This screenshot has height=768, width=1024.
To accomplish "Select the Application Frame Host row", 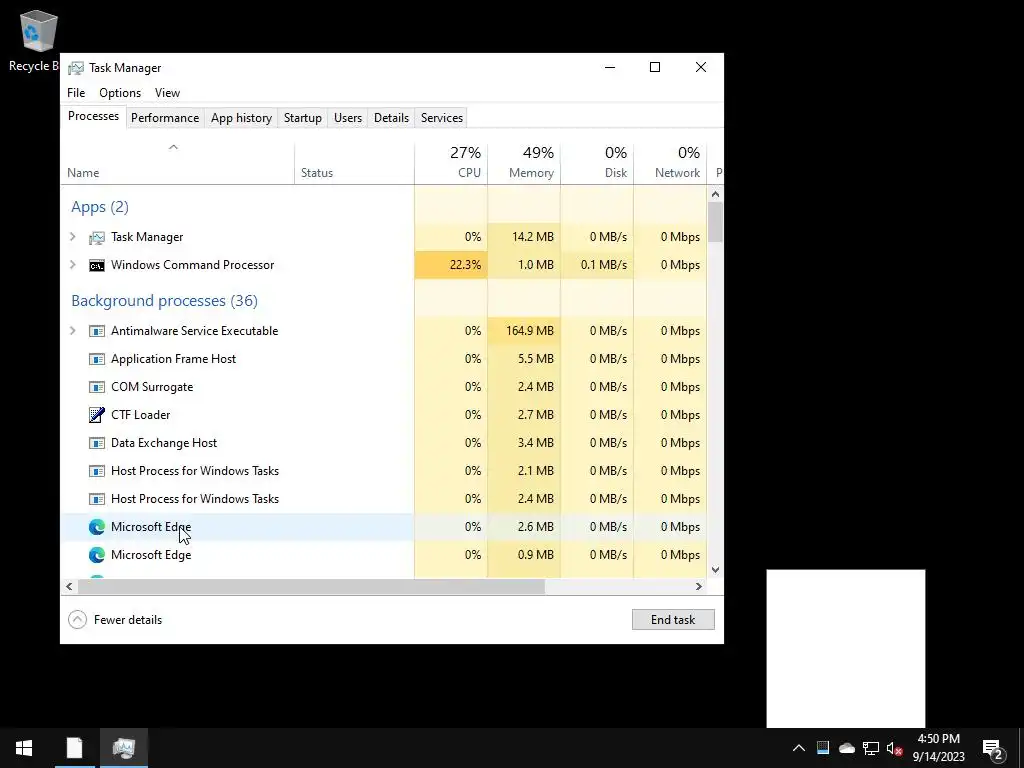I will 384,359.
